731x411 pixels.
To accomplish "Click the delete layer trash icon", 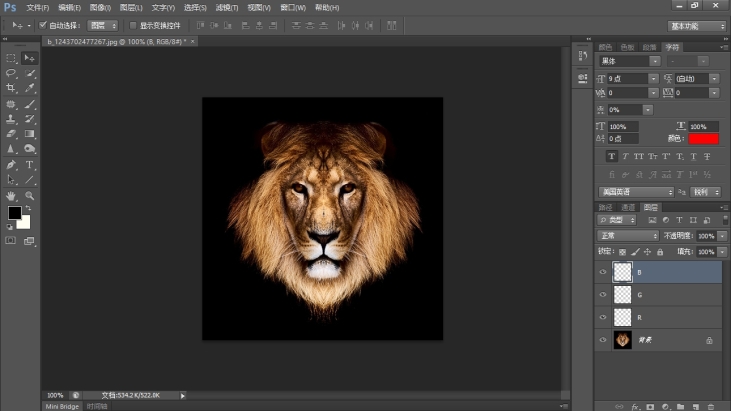I will click(710, 406).
